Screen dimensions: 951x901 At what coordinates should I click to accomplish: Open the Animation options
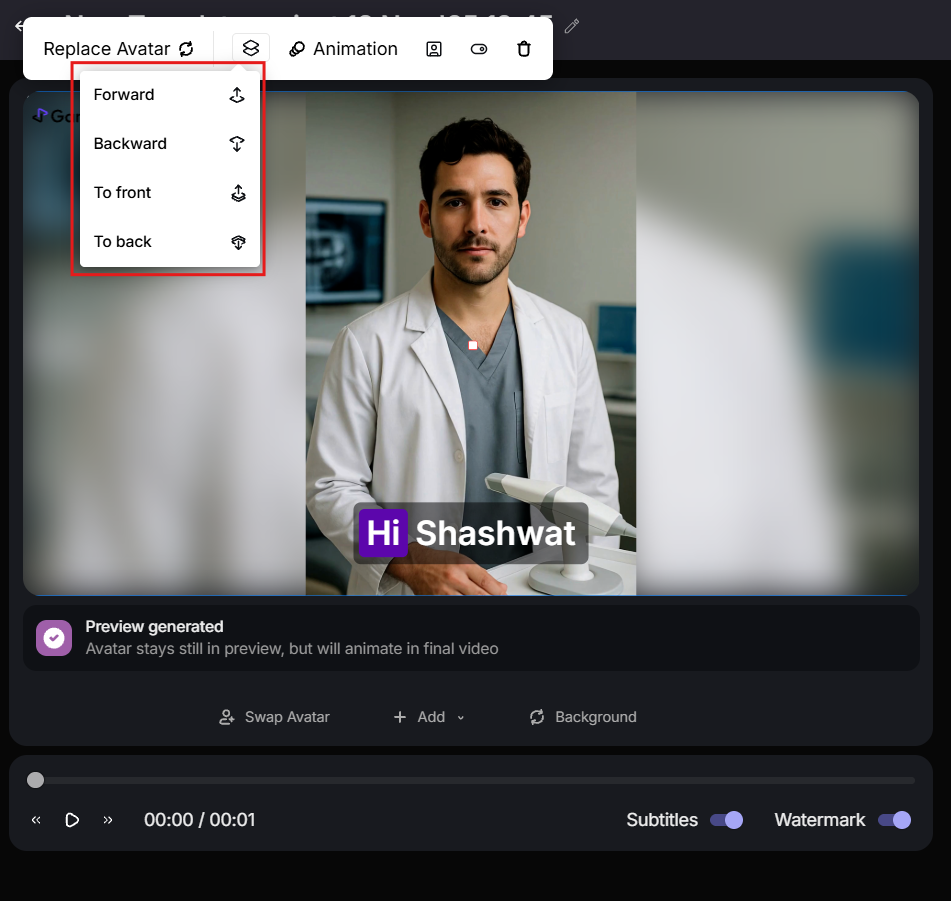[x=343, y=49]
